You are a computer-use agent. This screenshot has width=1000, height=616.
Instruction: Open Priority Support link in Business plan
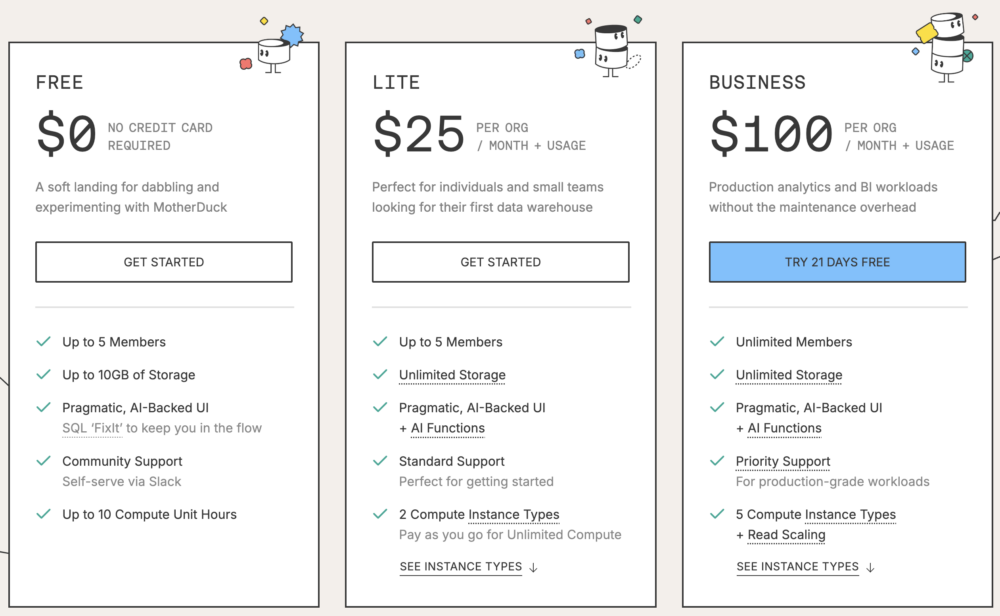coord(783,461)
